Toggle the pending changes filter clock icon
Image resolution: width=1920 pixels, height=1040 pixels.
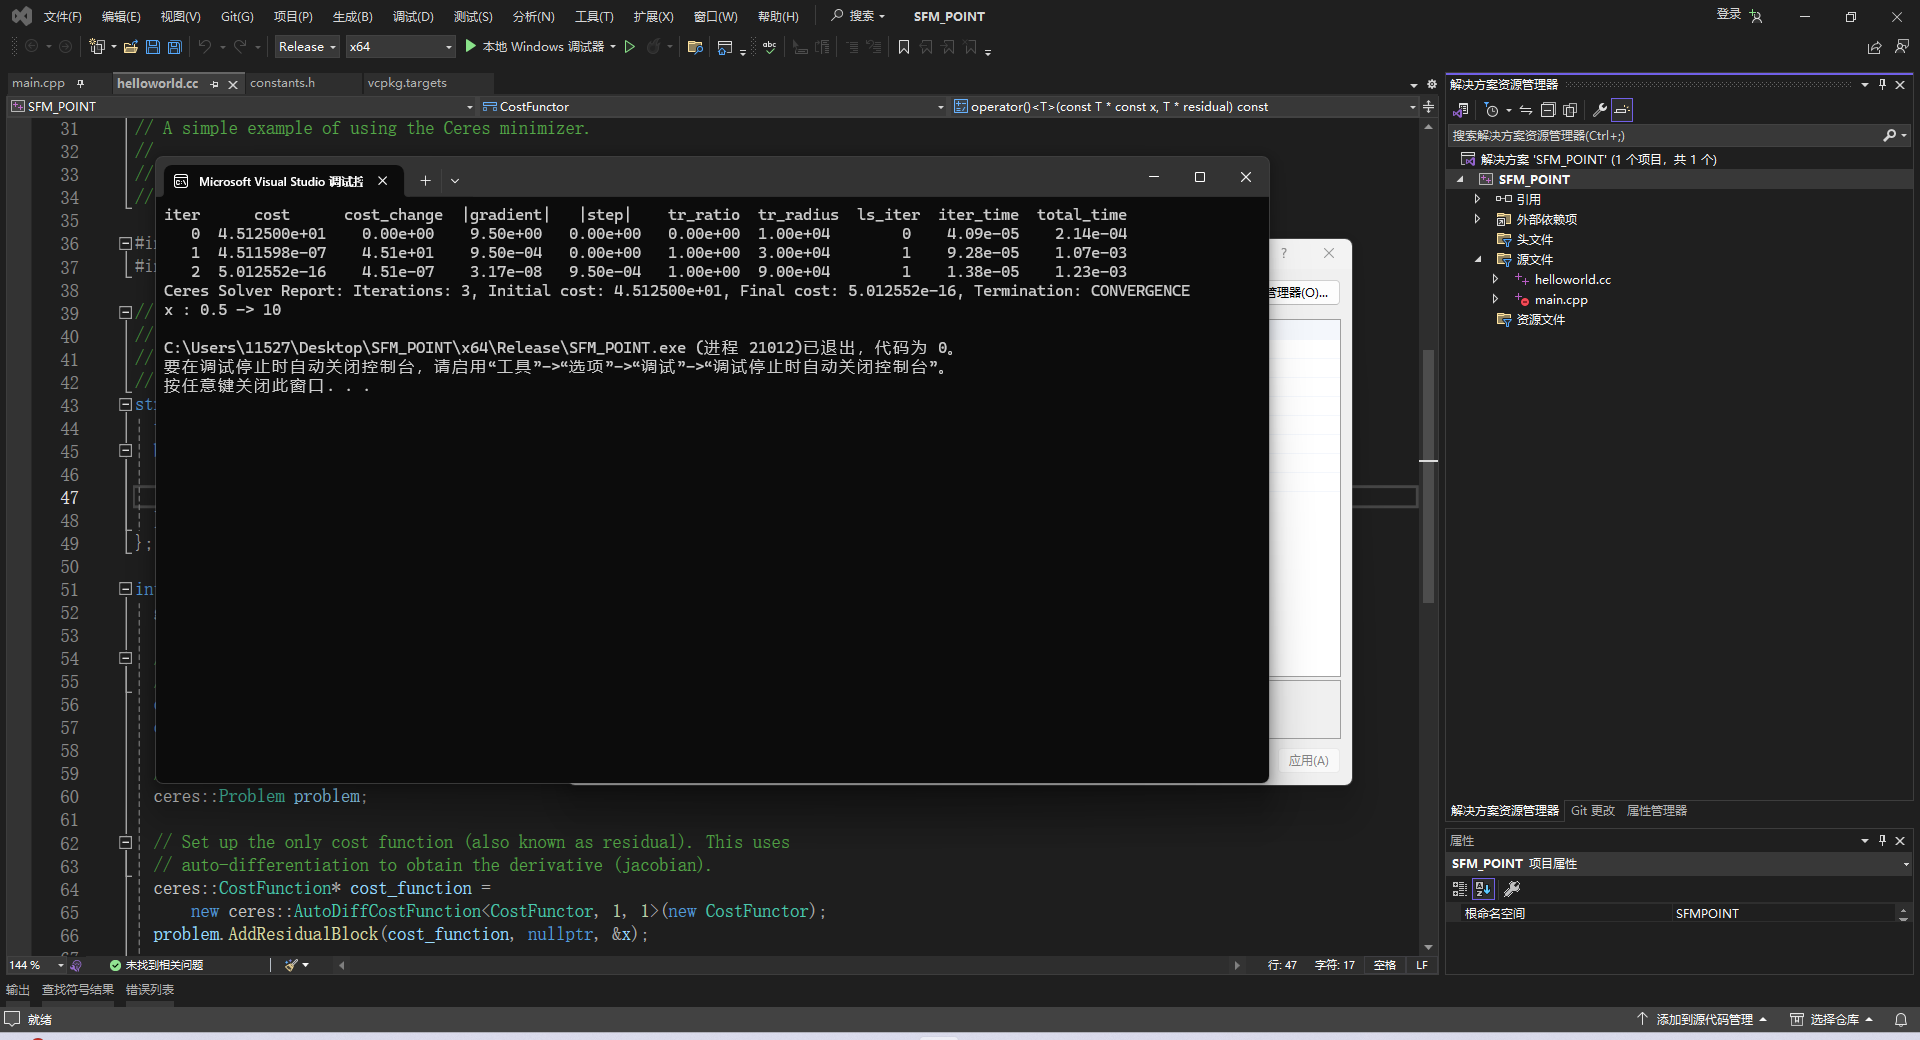coord(1493,110)
